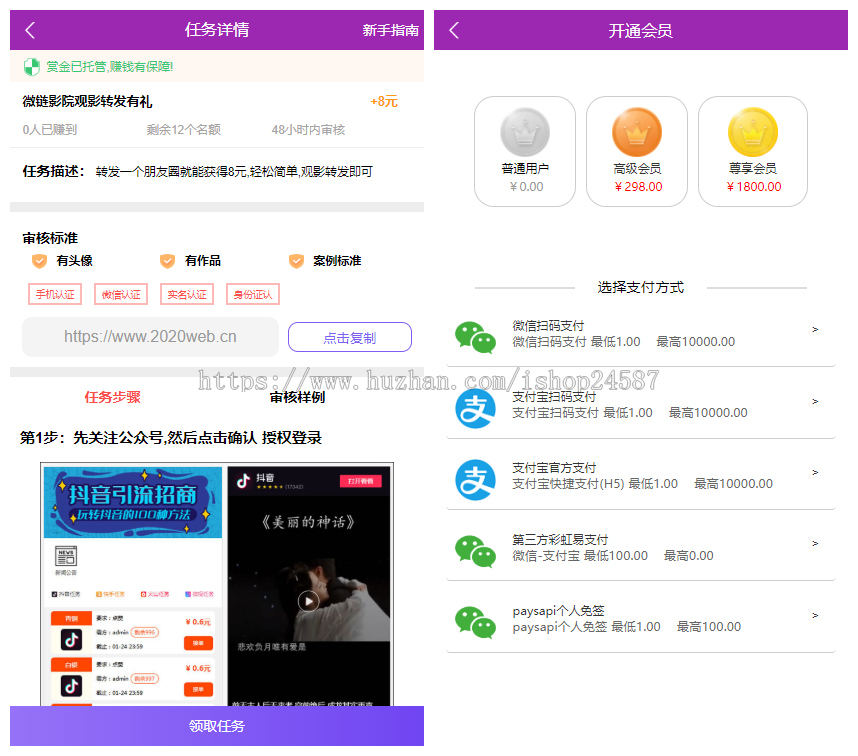Click the WeChat icon for paysapi个人免签
Screen dimensions: 858x756
[x=476, y=622]
